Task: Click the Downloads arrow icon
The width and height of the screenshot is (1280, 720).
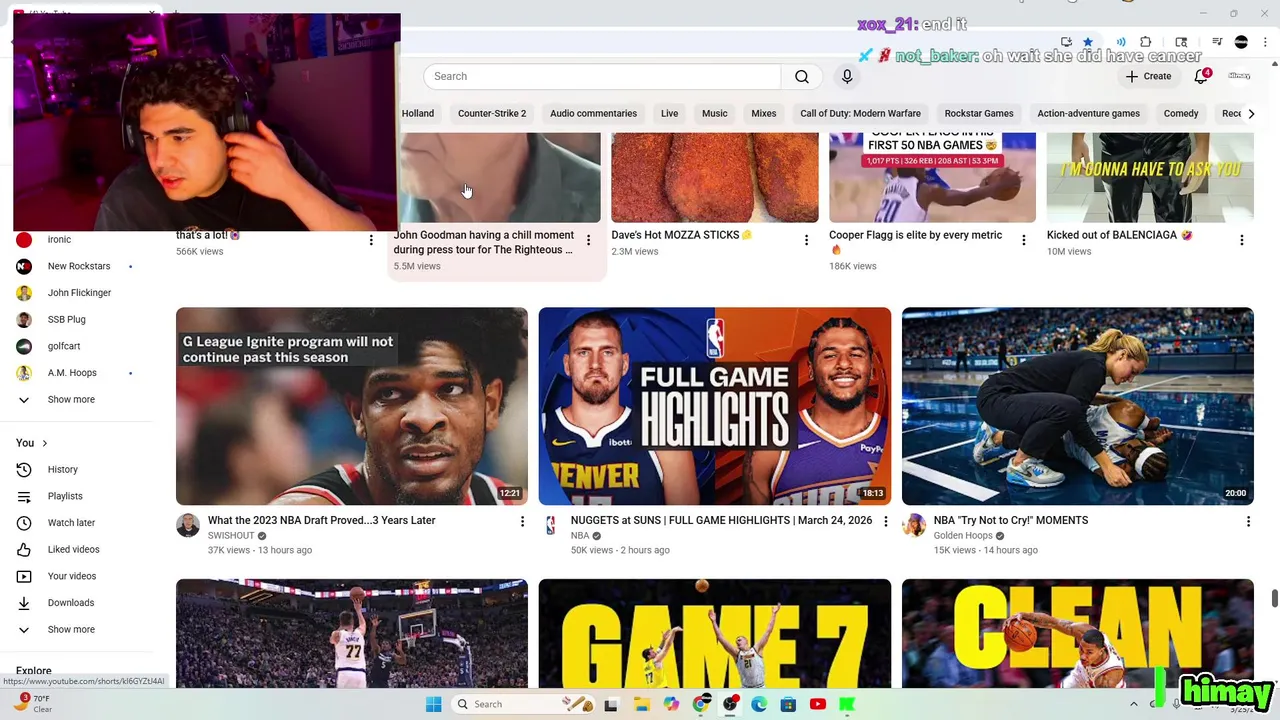Action: pos(24,603)
